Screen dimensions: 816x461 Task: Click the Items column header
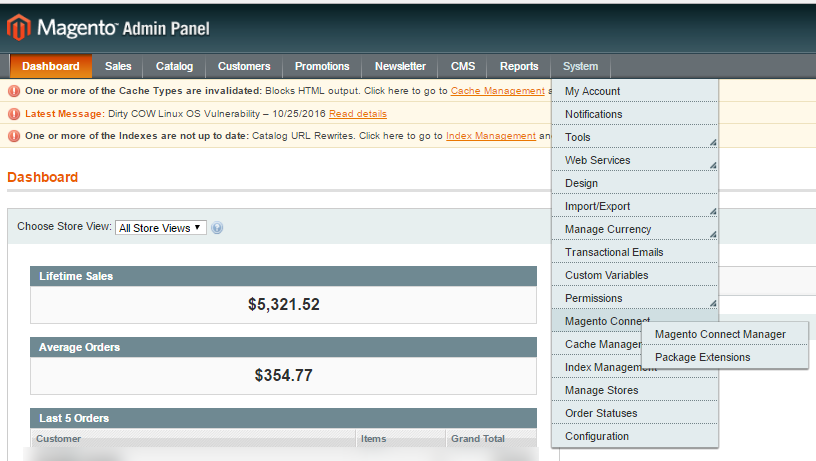[401, 438]
